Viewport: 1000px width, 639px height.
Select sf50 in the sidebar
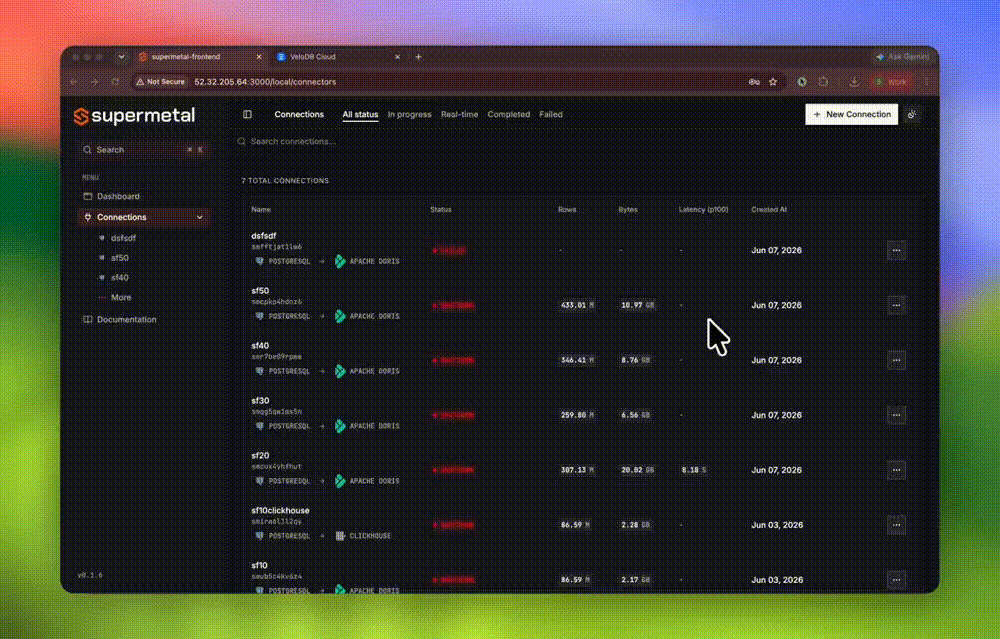[119, 258]
